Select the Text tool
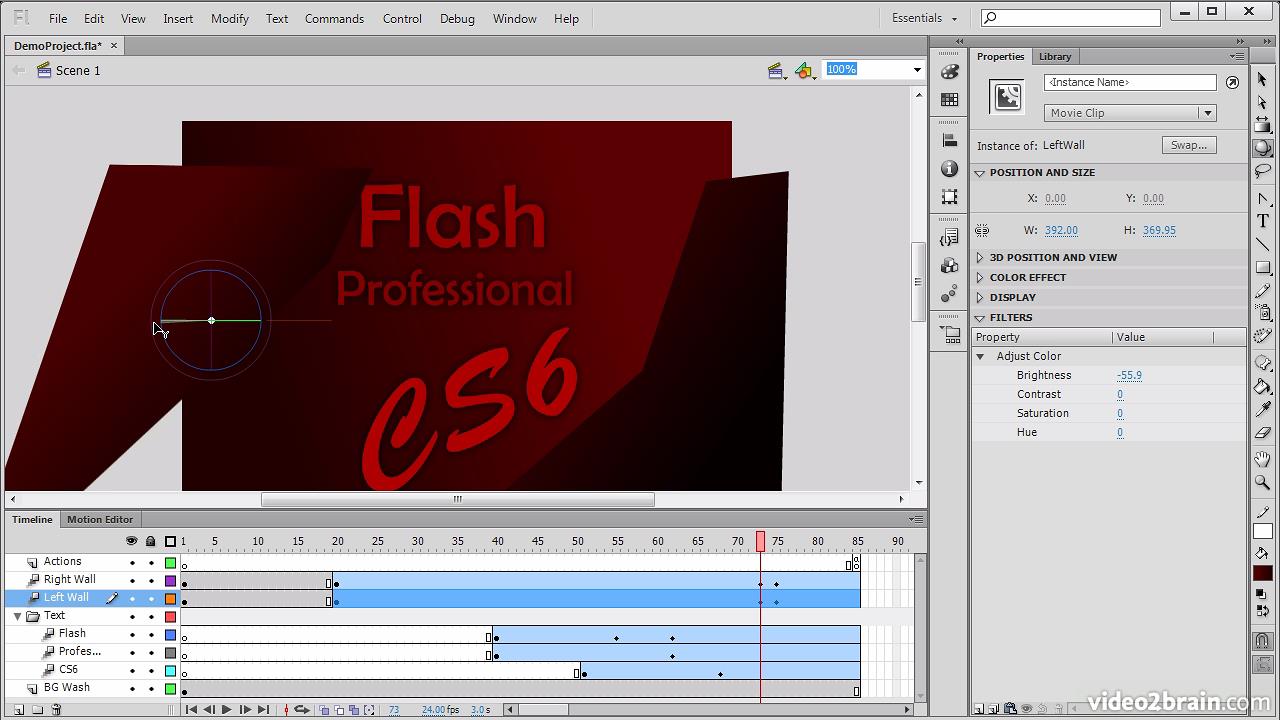Image resolution: width=1280 pixels, height=720 pixels. click(1263, 221)
